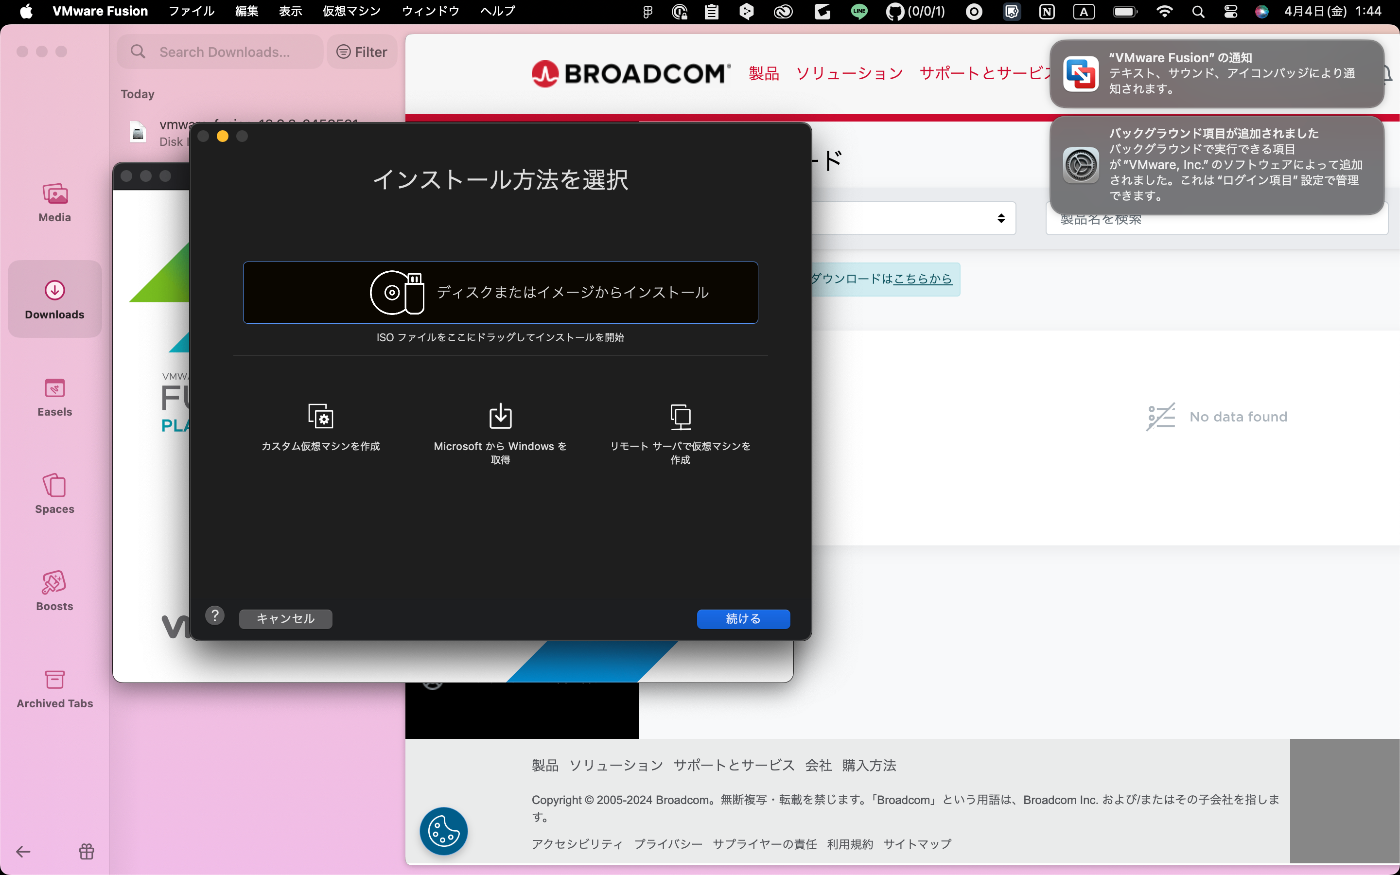Click the Search Downloads field
Image resolution: width=1400 pixels, height=875 pixels.
click(x=221, y=52)
